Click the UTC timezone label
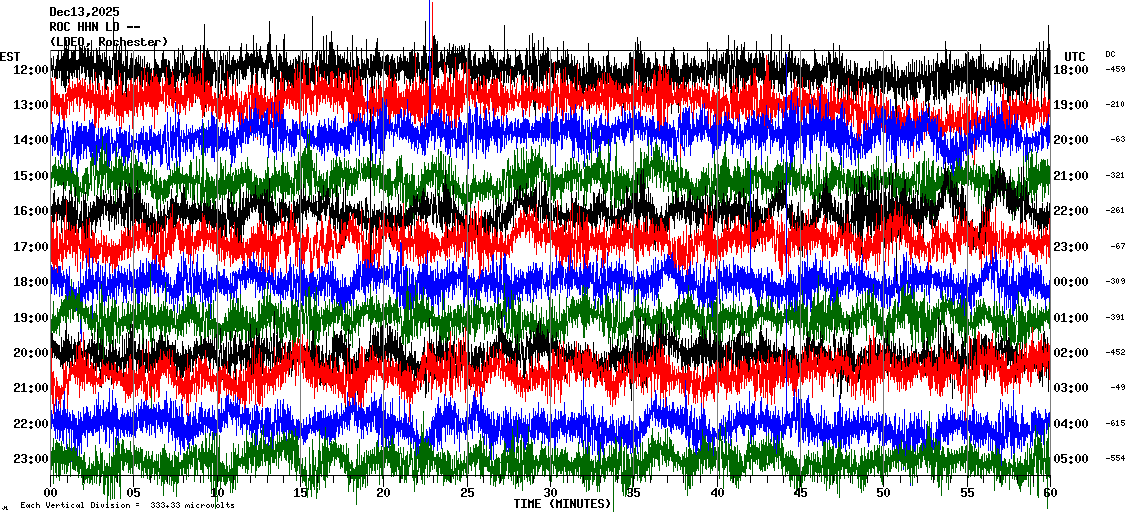This screenshot has height=519, width=1130. (x=1075, y=56)
